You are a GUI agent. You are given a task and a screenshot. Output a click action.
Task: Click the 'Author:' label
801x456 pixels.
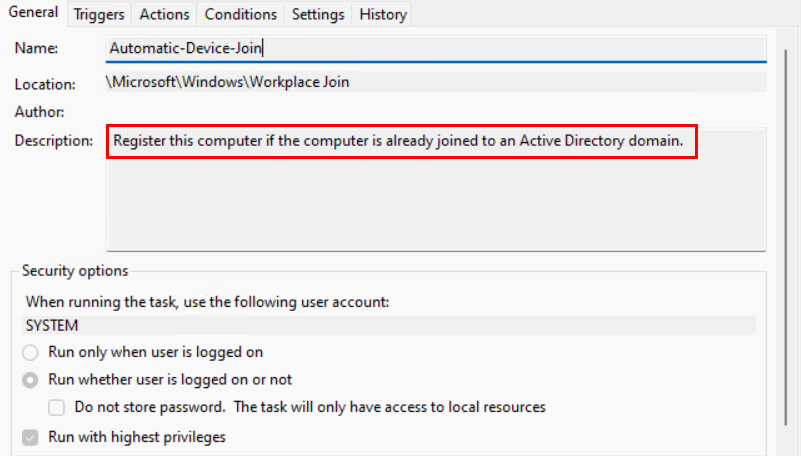click(40, 112)
